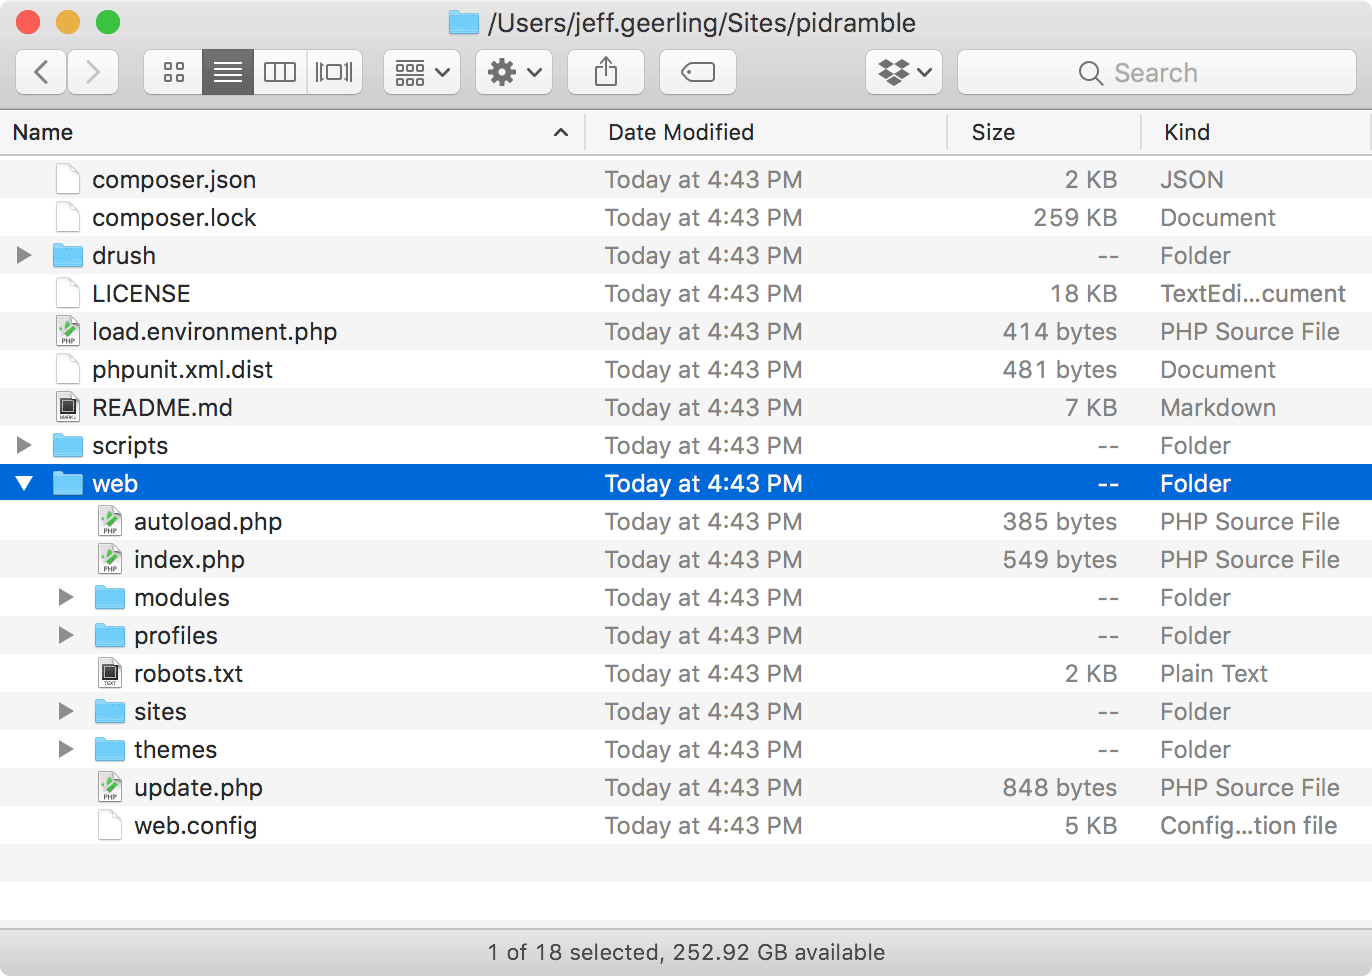Select the scripts folder icon
Screen dimensions: 1372x976
[x=68, y=445]
